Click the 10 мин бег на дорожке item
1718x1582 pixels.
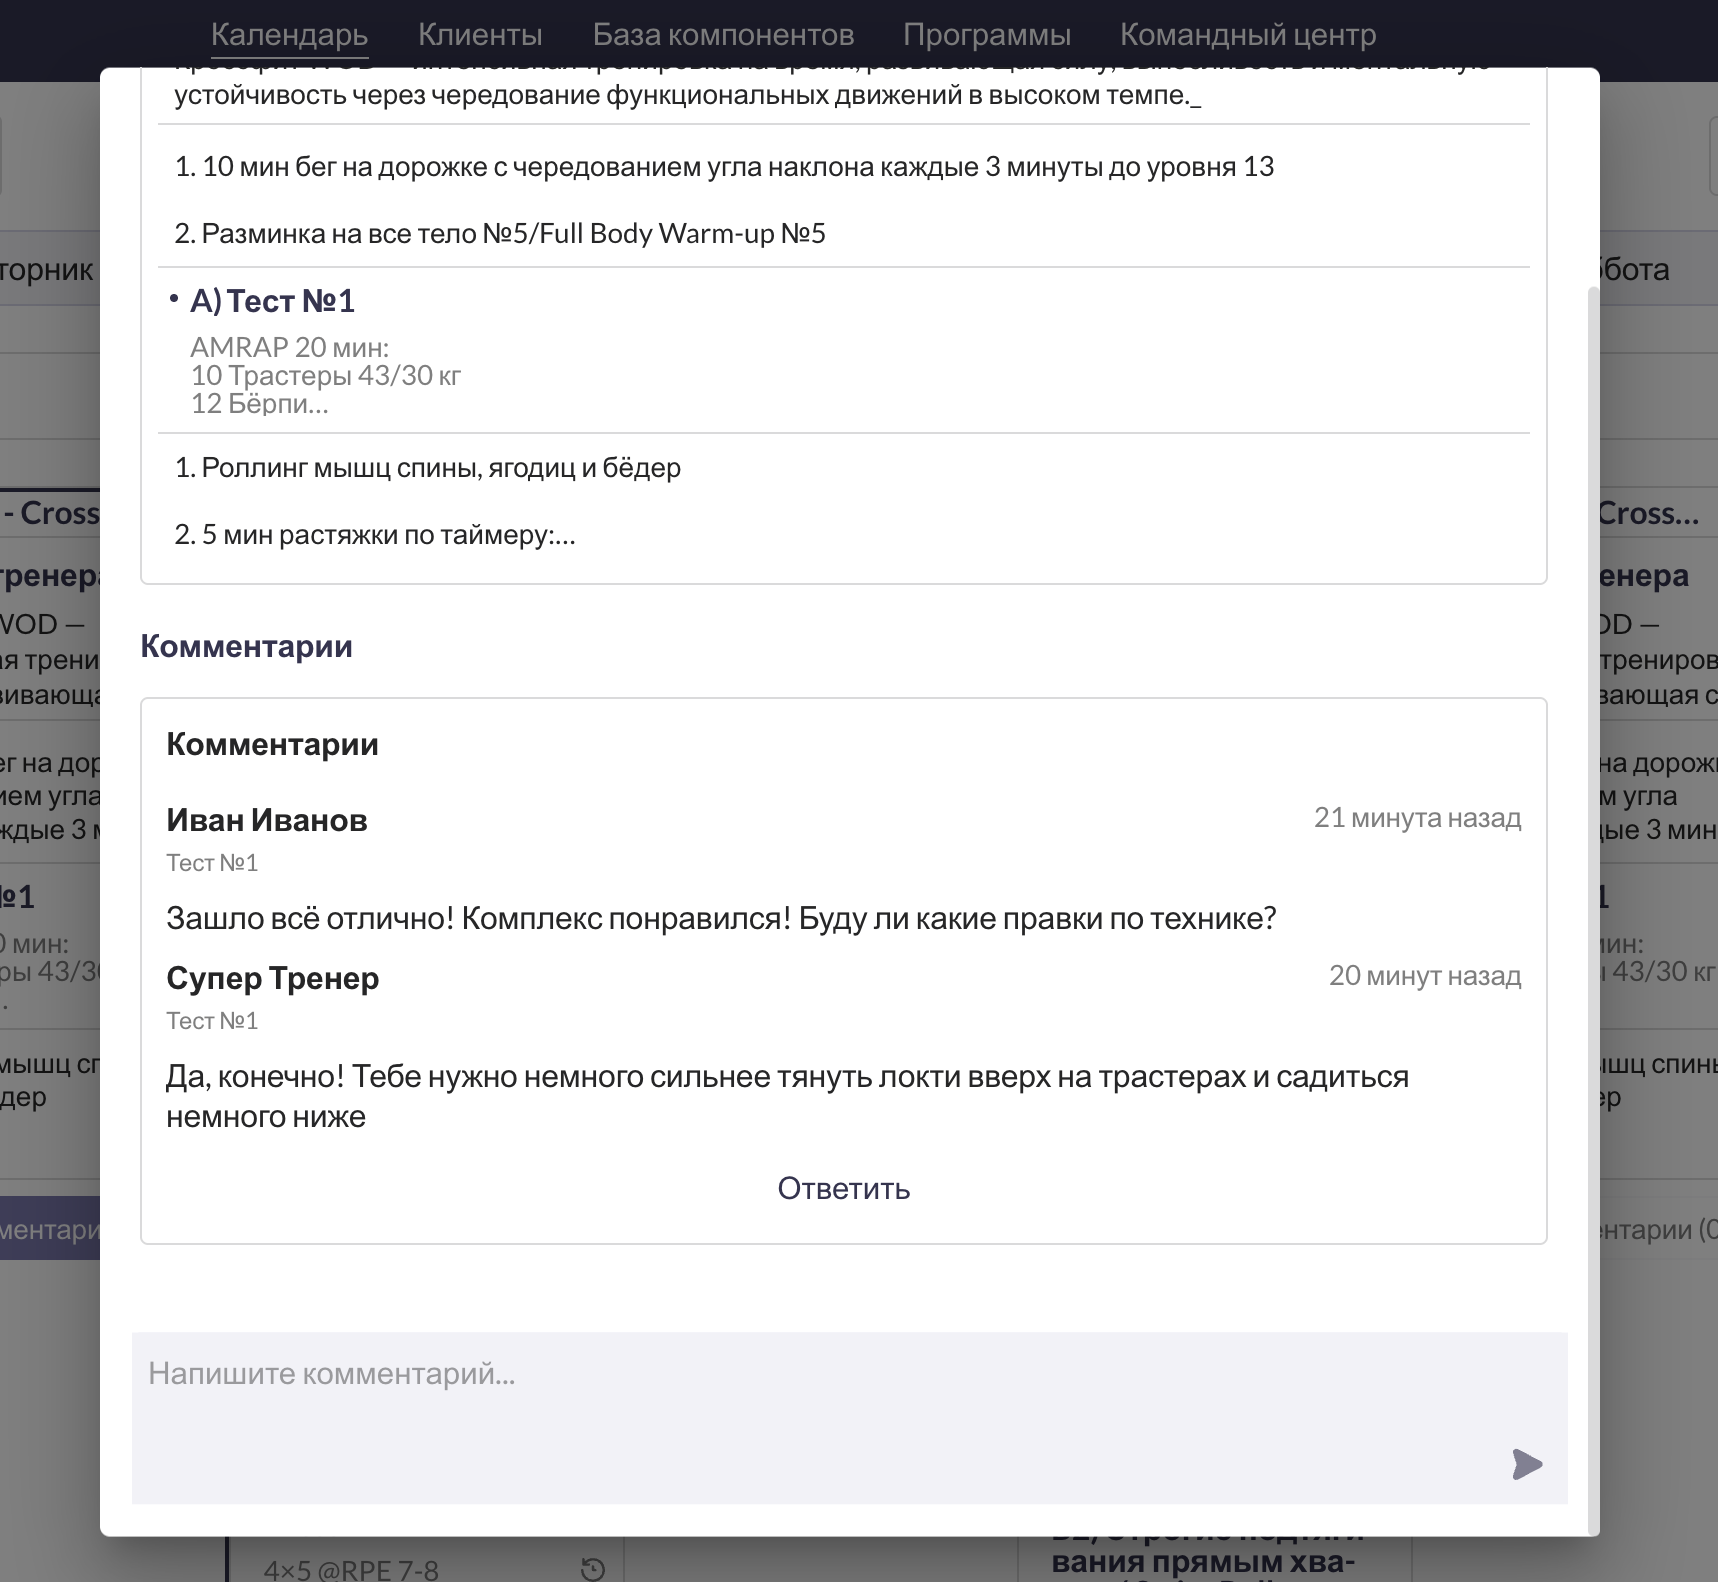point(725,167)
